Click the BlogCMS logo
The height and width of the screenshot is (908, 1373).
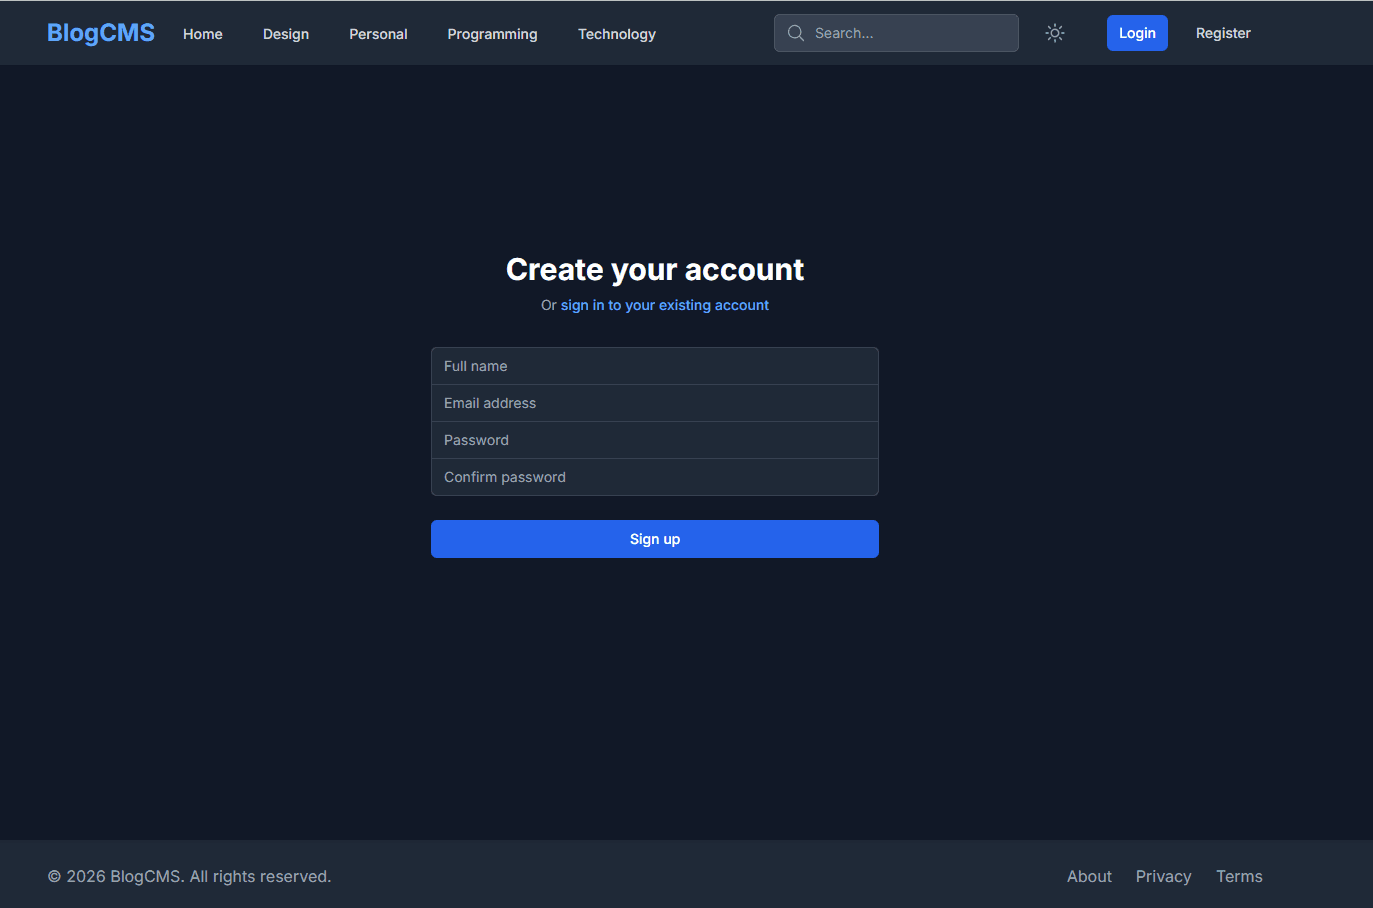tap(101, 33)
